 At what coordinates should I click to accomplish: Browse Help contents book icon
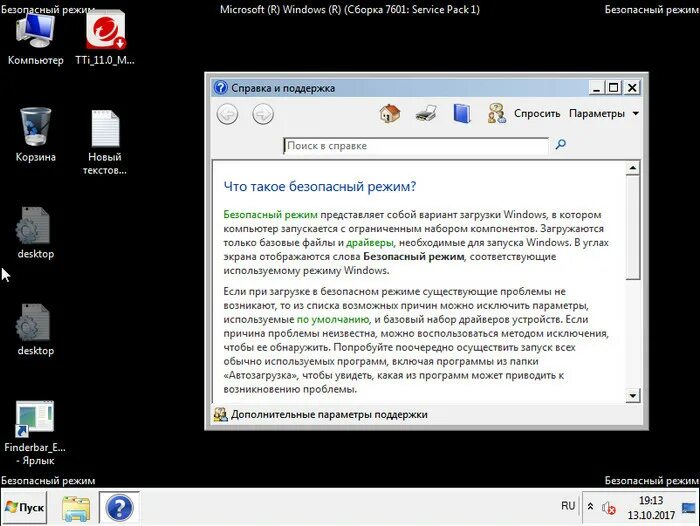coord(462,113)
